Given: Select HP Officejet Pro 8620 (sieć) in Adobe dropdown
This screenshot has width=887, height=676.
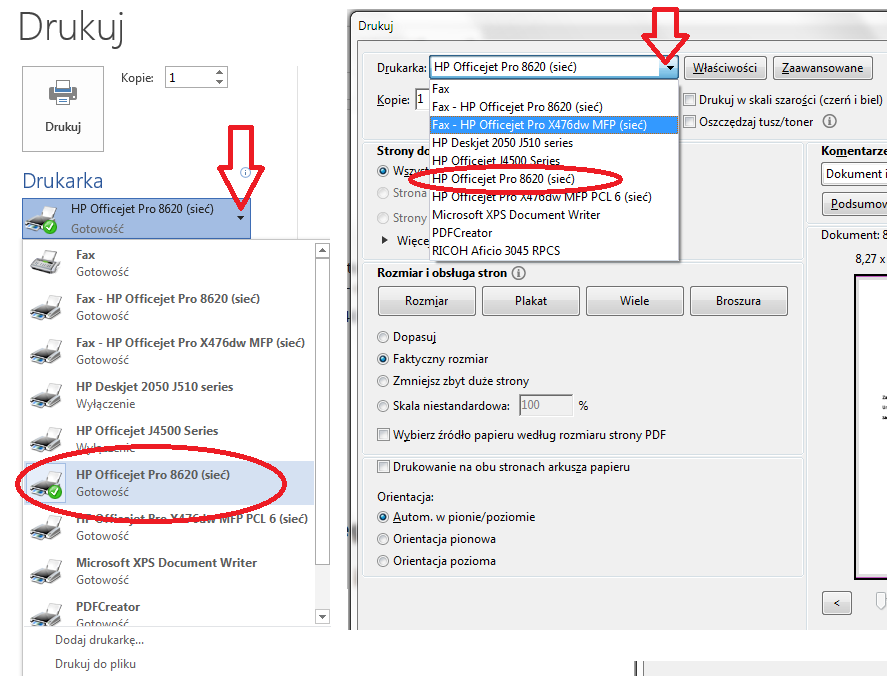Looking at the screenshot, I should tap(554, 179).
